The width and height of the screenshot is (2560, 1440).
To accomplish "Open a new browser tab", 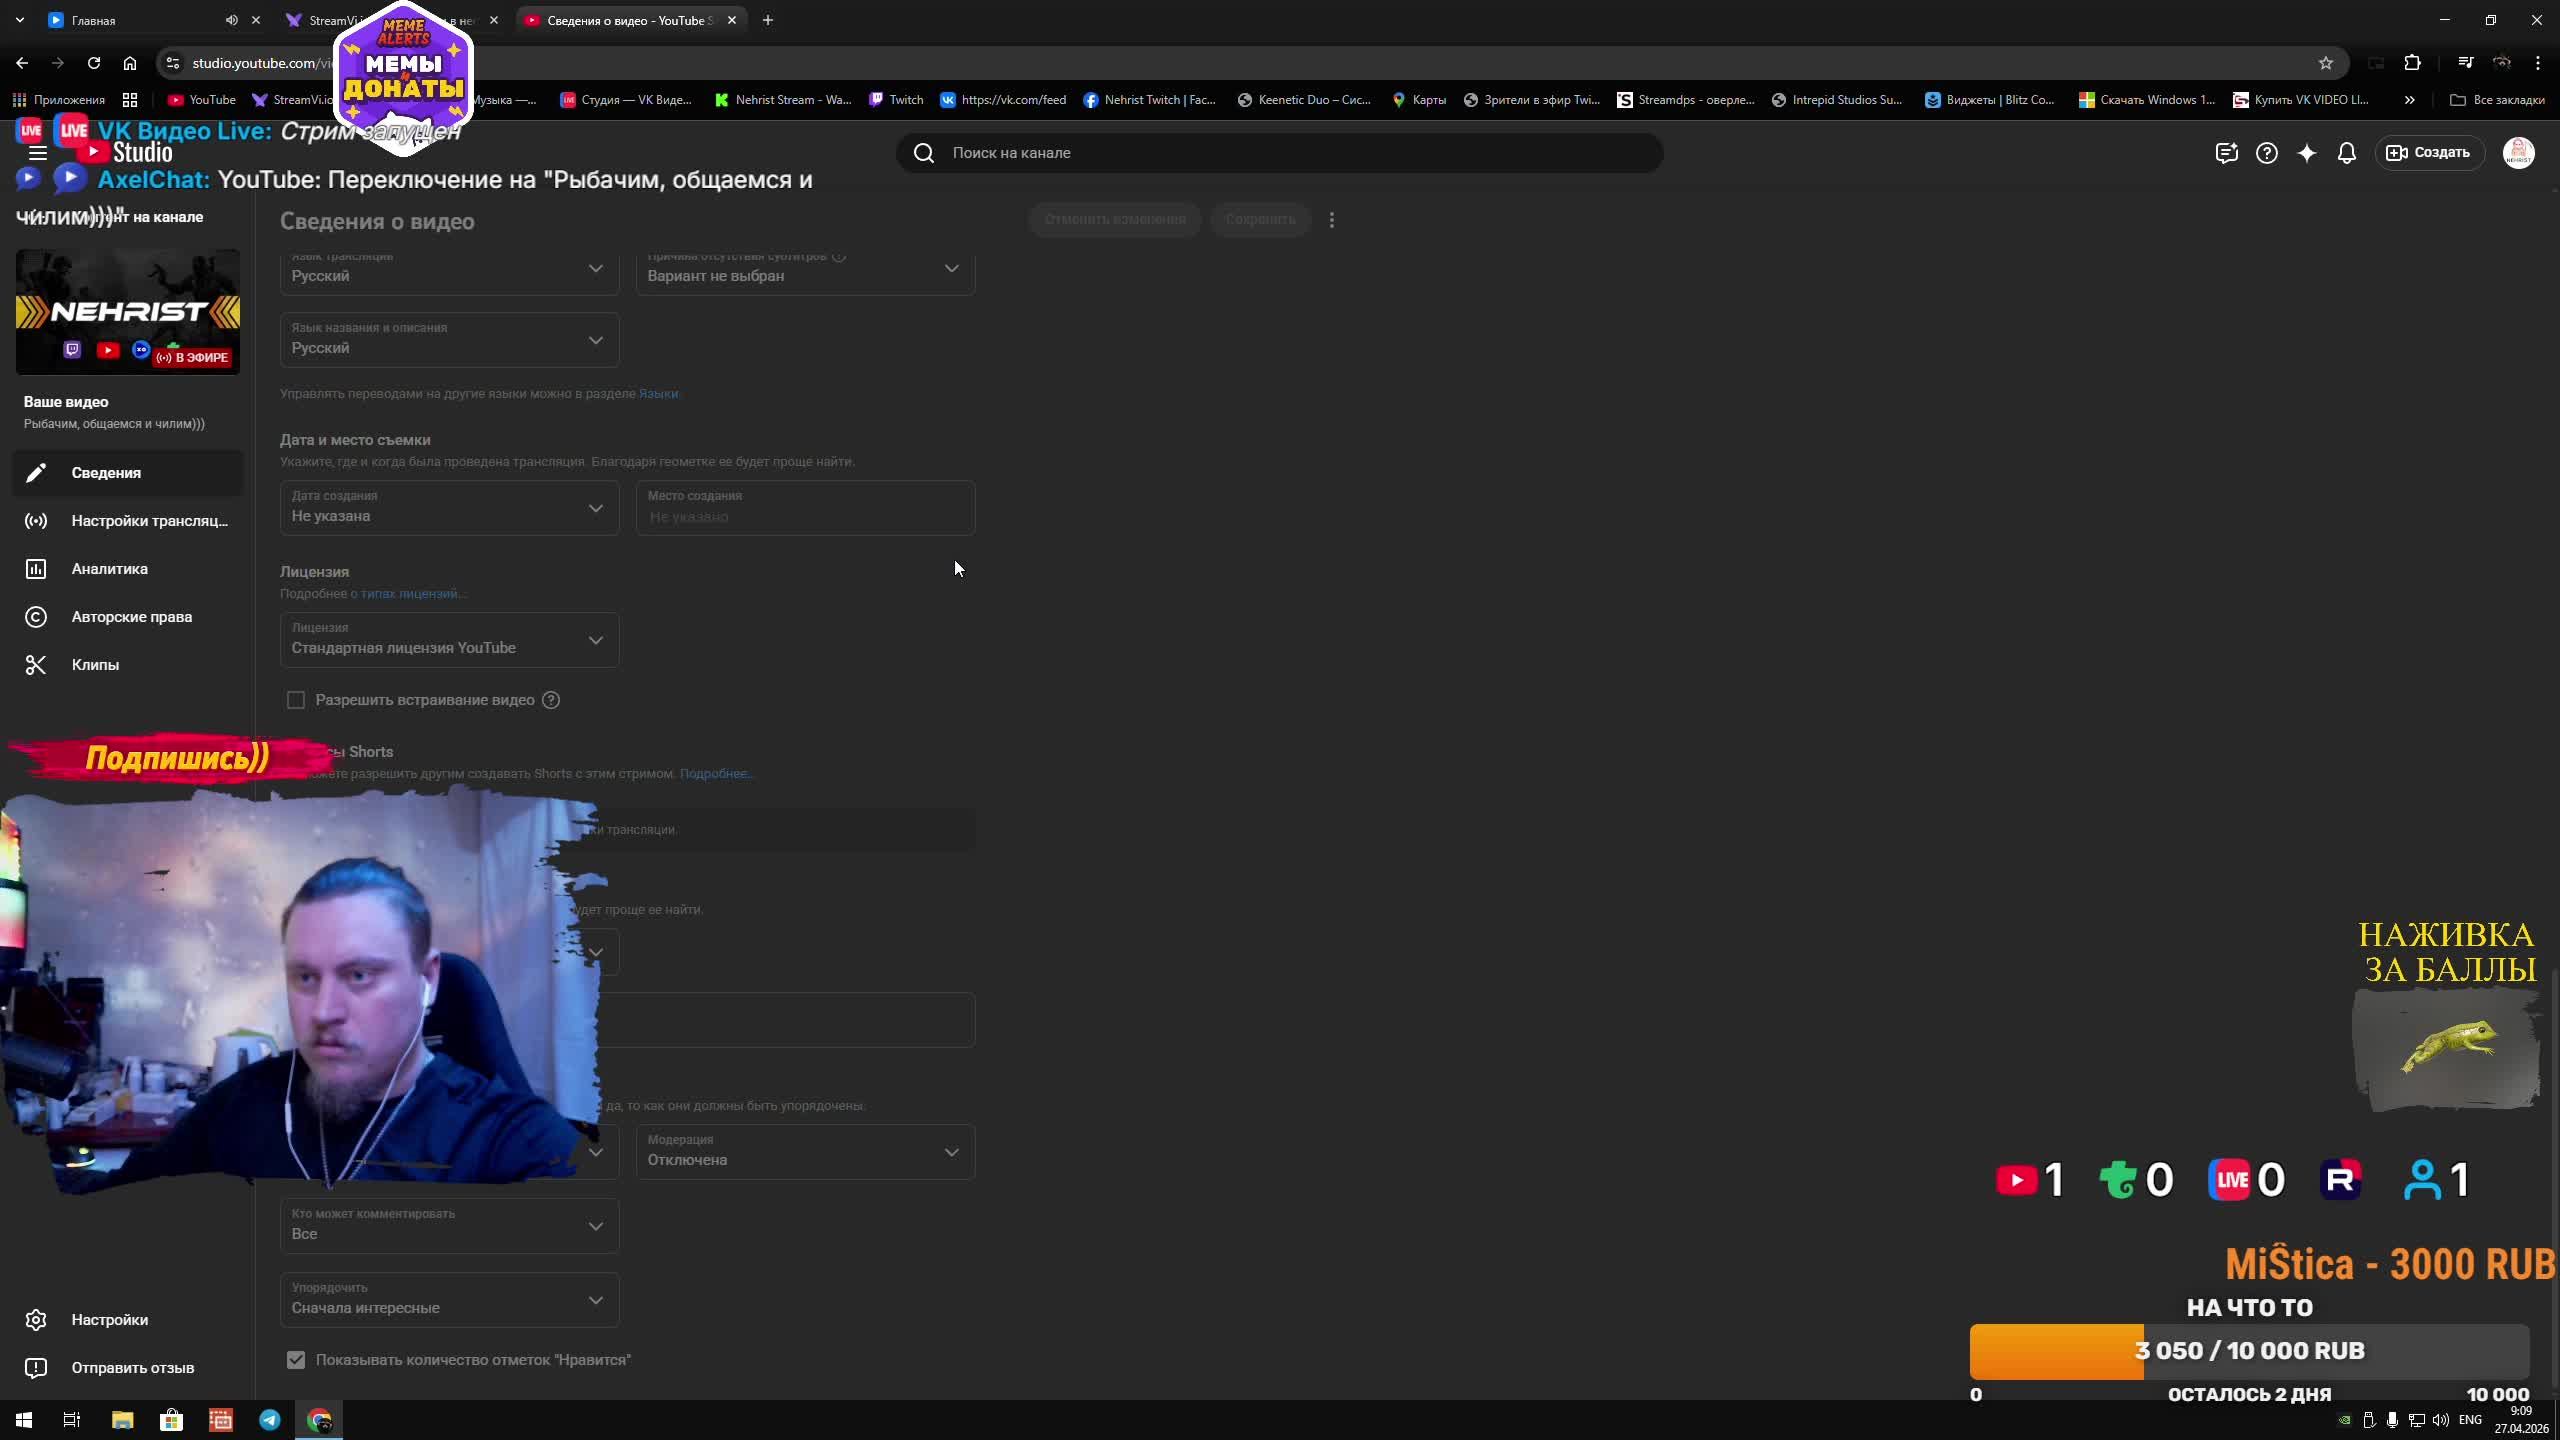I will click(x=768, y=20).
